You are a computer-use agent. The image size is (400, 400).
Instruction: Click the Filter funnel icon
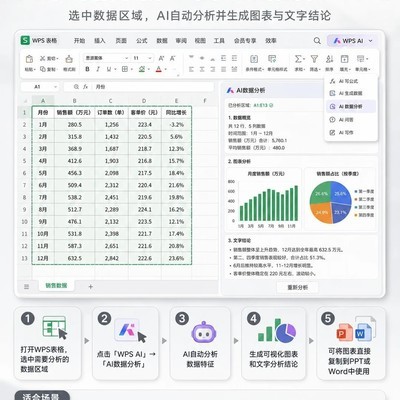pos(314,59)
